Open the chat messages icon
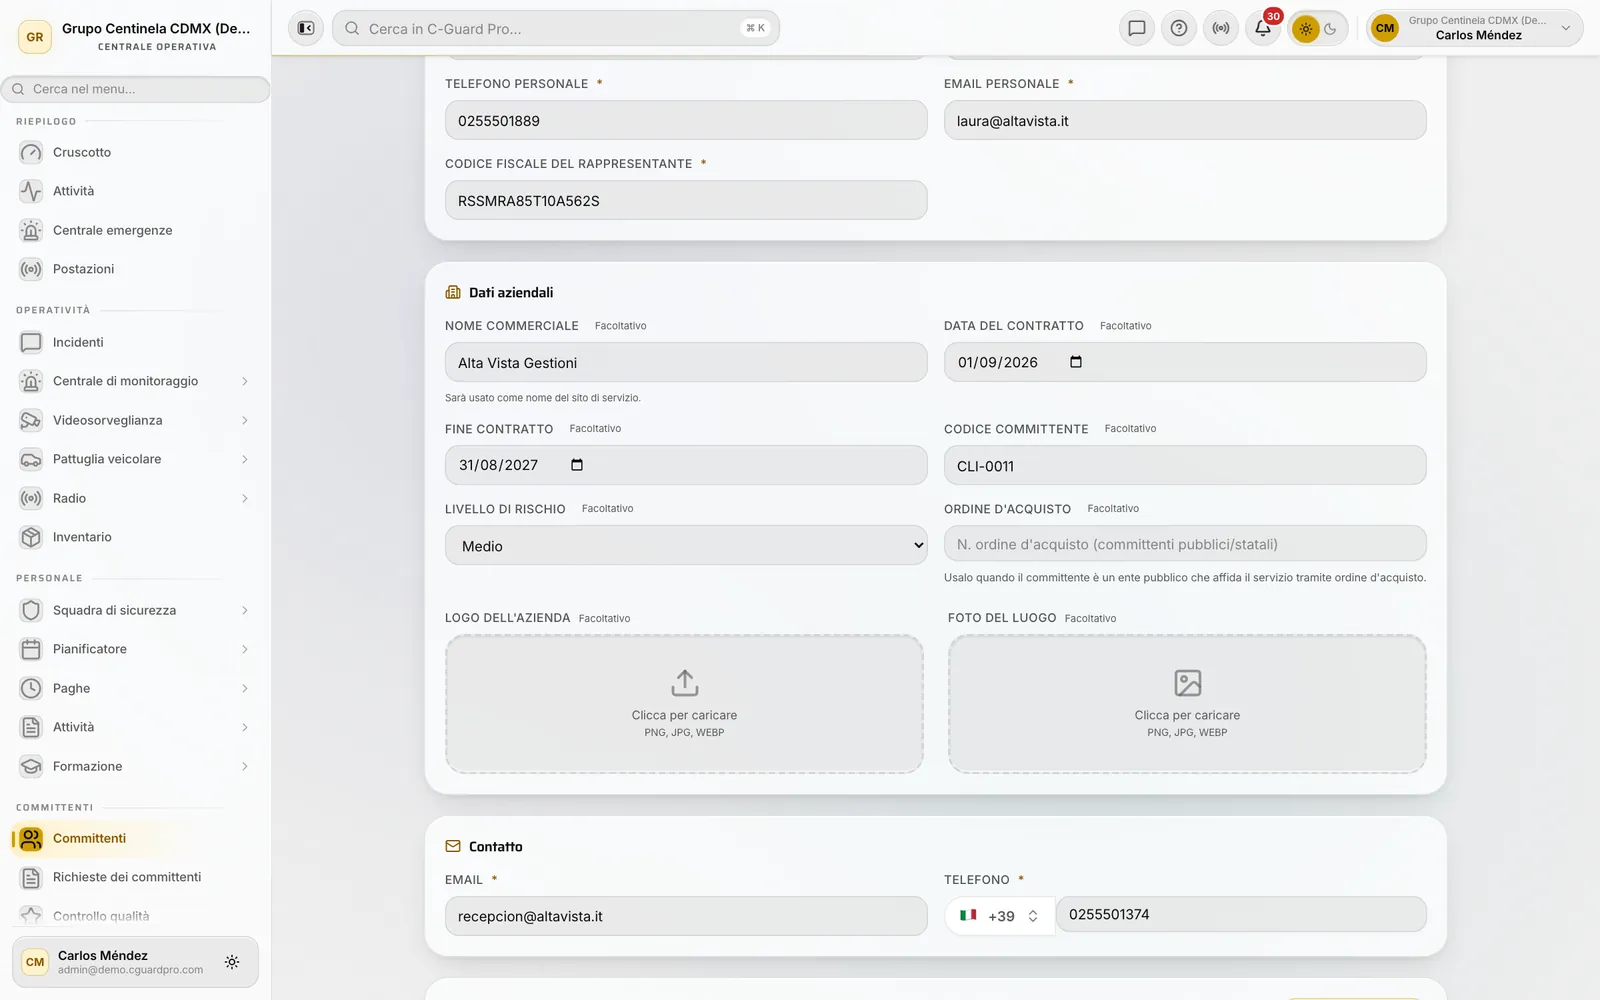1600x1000 pixels. (1137, 28)
